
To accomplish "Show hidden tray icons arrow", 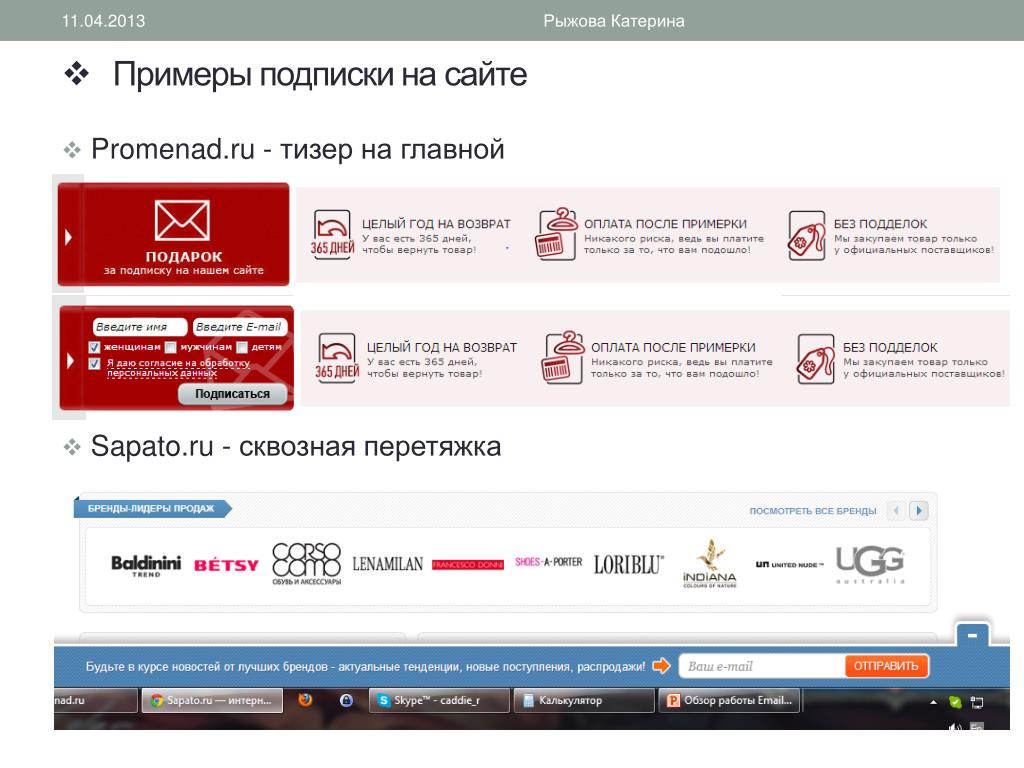I will click(x=934, y=702).
